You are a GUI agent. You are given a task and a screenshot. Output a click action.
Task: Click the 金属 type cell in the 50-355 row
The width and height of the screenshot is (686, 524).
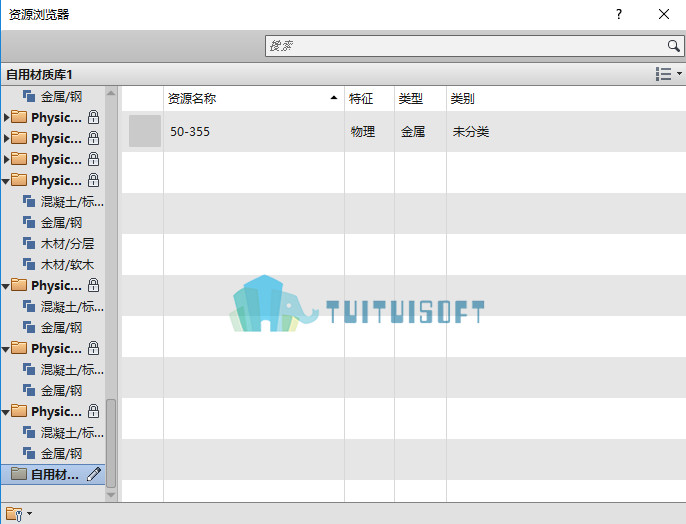(x=413, y=132)
